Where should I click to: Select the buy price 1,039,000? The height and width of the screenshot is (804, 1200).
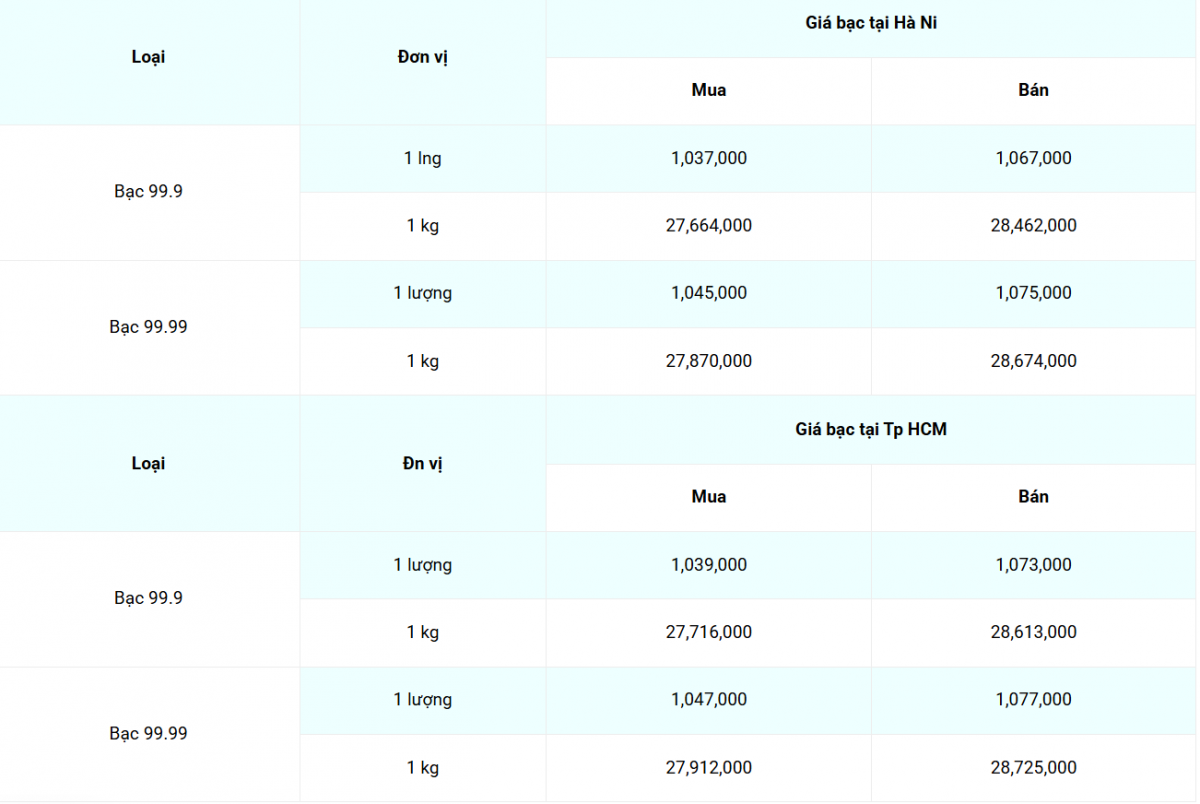[x=709, y=565]
